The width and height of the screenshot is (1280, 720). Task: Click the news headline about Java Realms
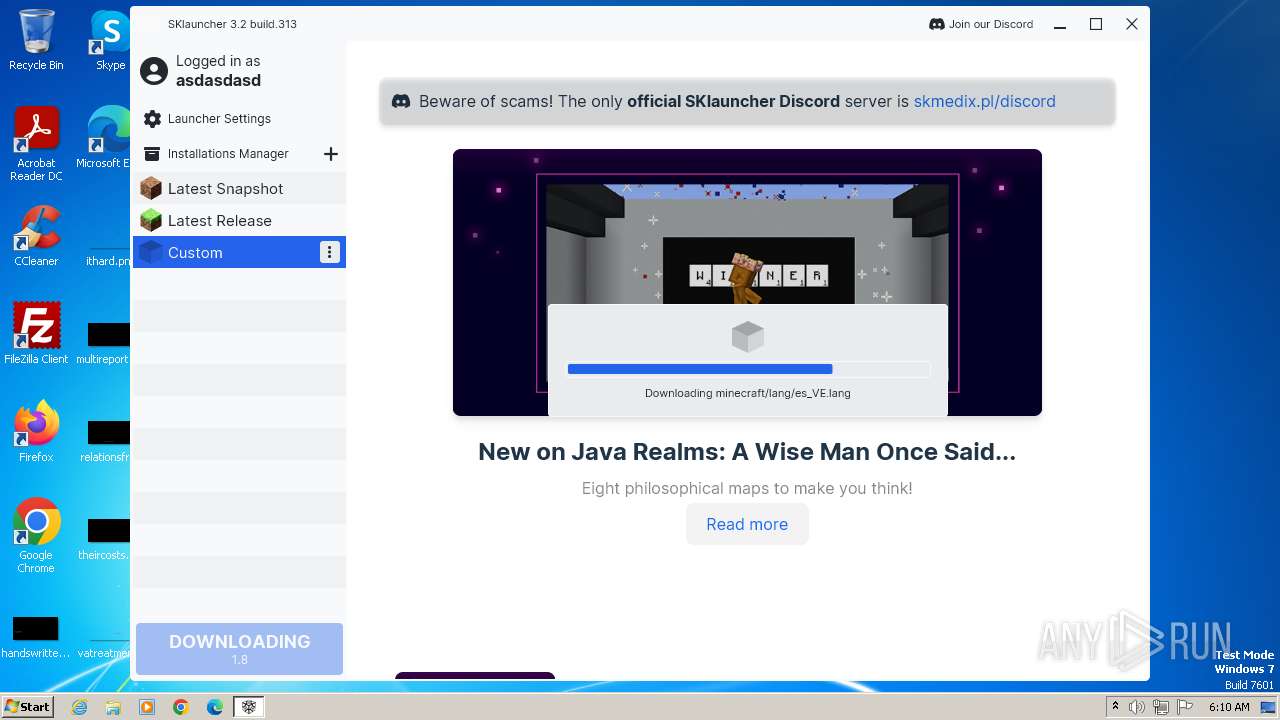(747, 452)
